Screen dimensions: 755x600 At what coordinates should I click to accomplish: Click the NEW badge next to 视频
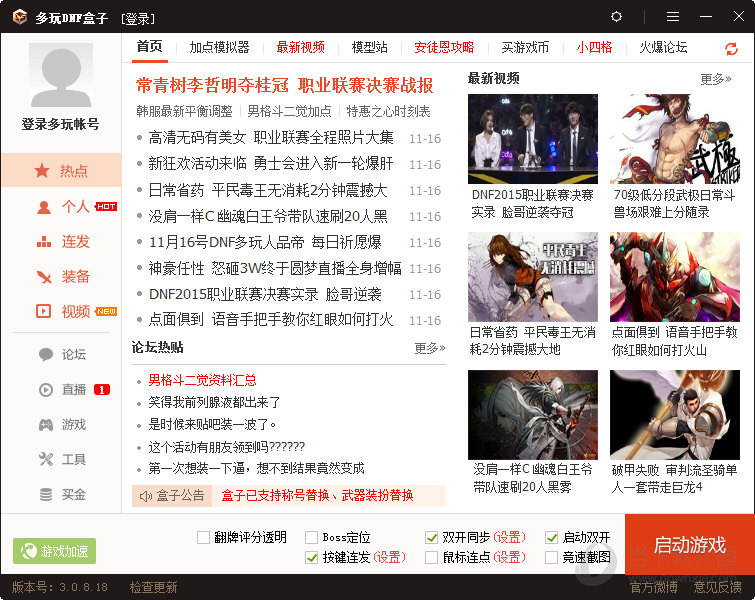(x=106, y=311)
